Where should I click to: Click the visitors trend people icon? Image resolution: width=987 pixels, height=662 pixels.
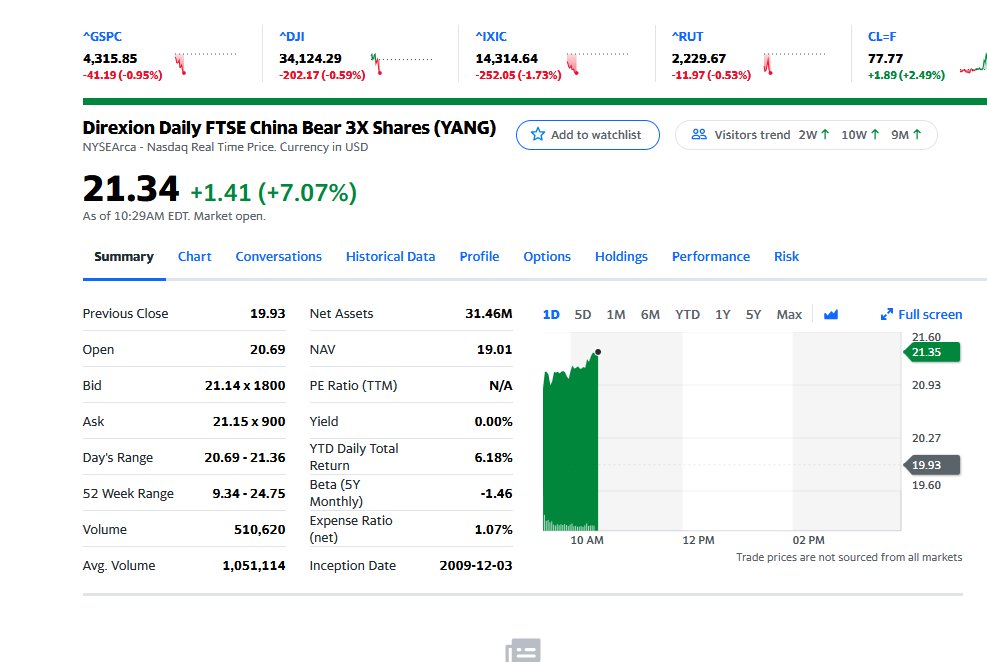pyautogui.click(x=699, y=135)
